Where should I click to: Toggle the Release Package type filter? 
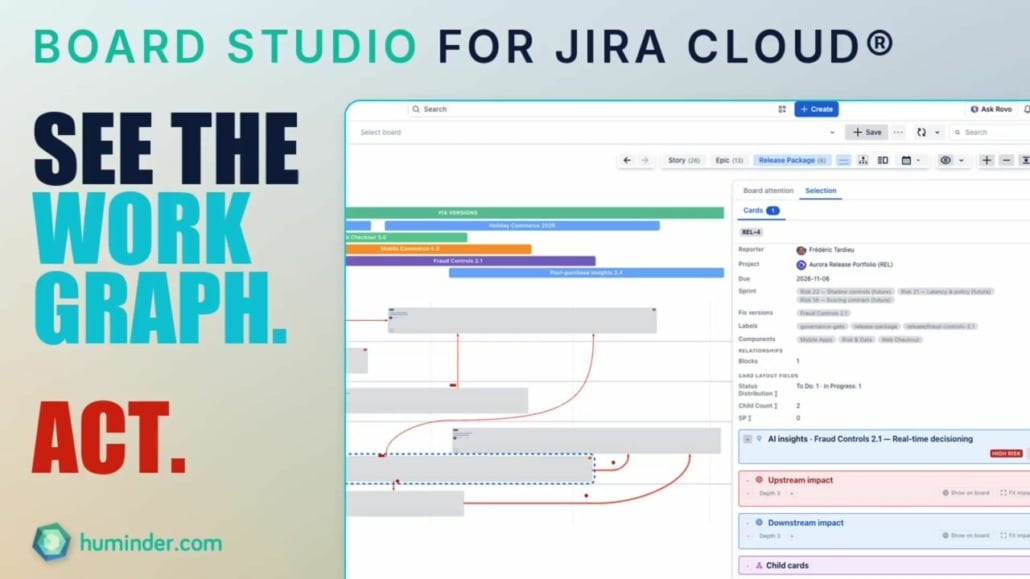[792, 160]
